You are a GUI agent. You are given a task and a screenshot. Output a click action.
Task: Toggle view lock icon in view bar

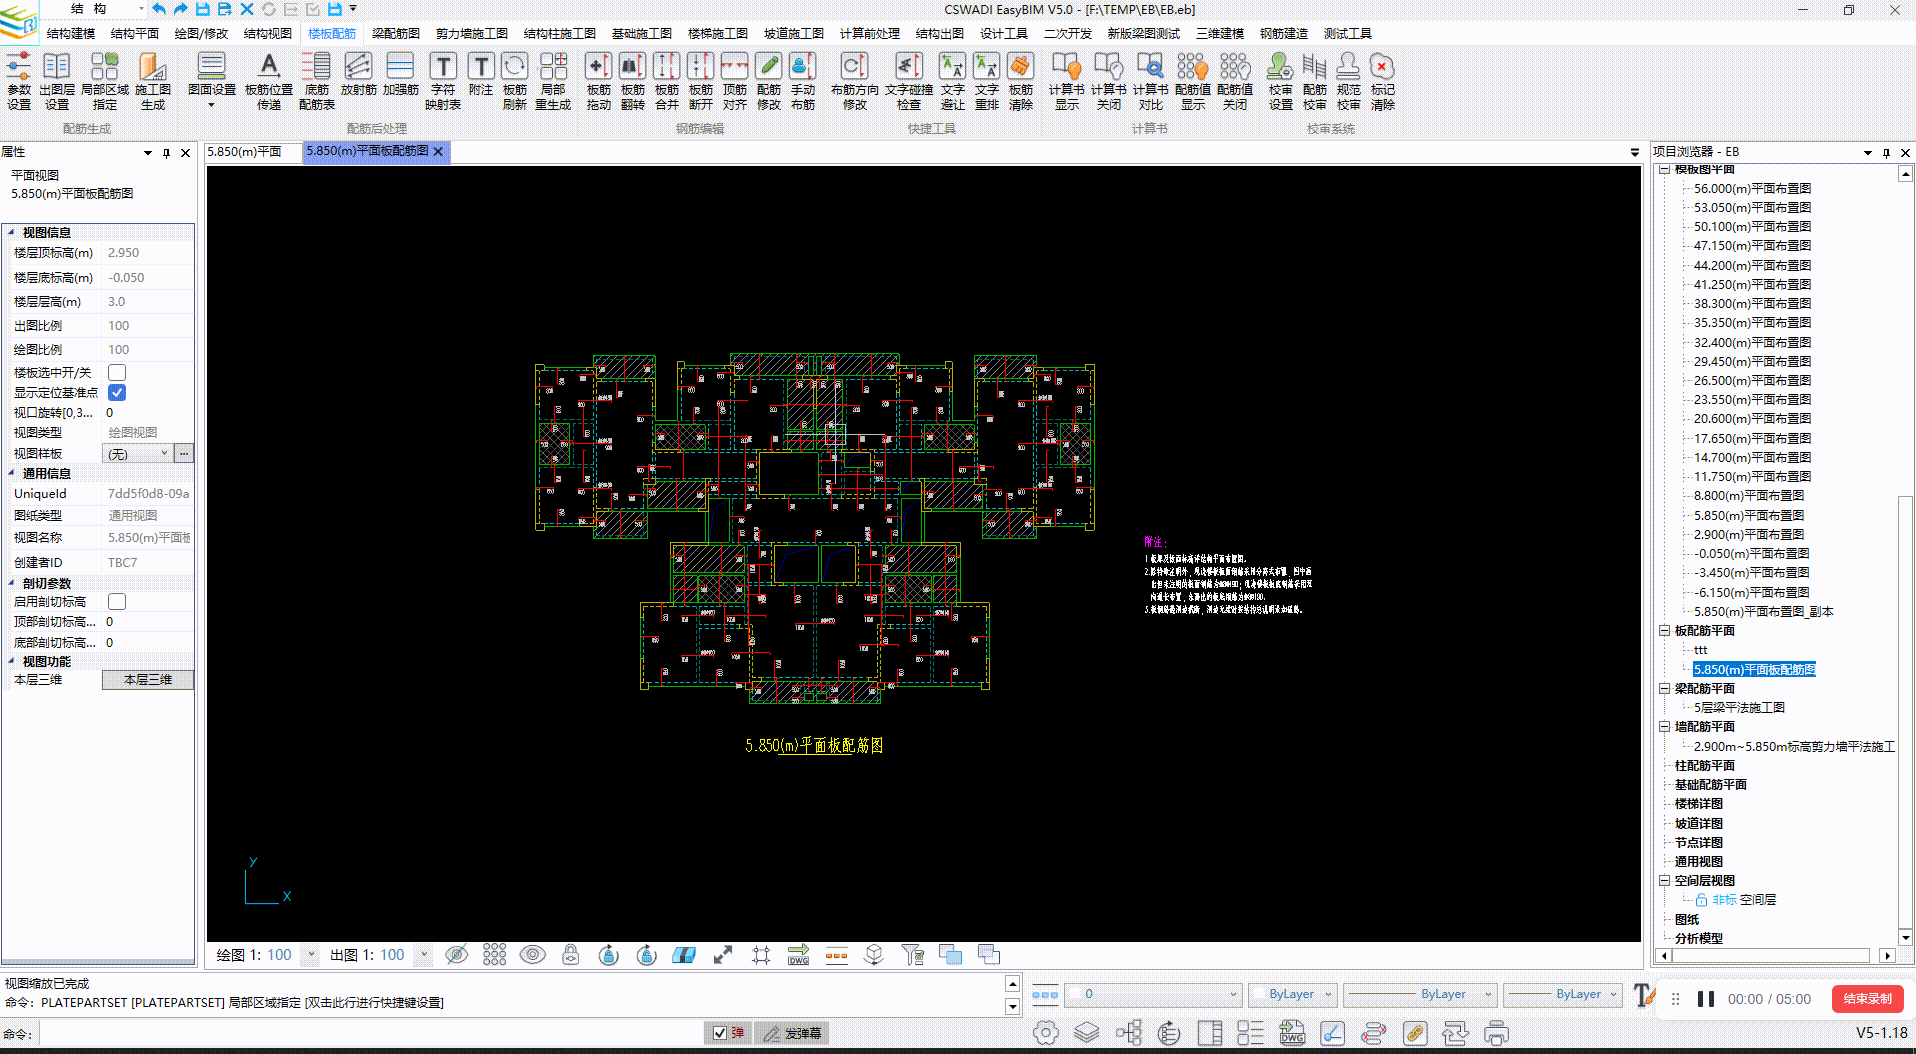570,955
